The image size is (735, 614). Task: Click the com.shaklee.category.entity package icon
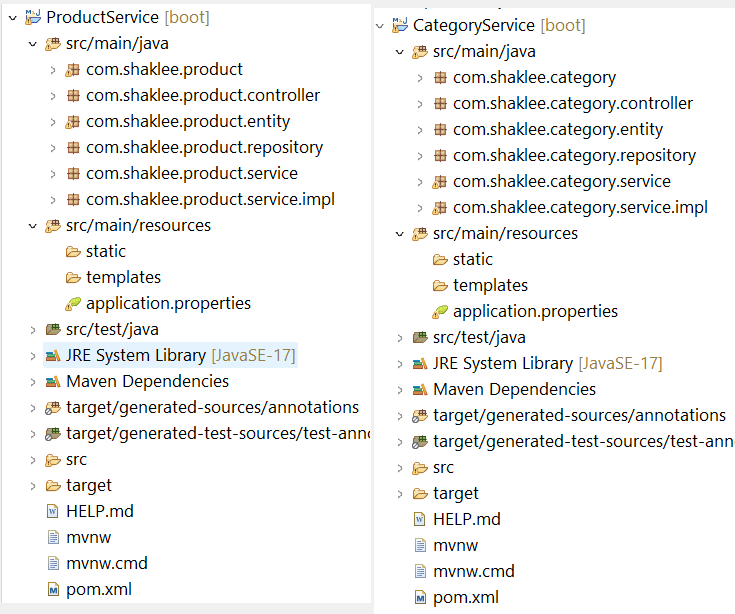[439, 129]
